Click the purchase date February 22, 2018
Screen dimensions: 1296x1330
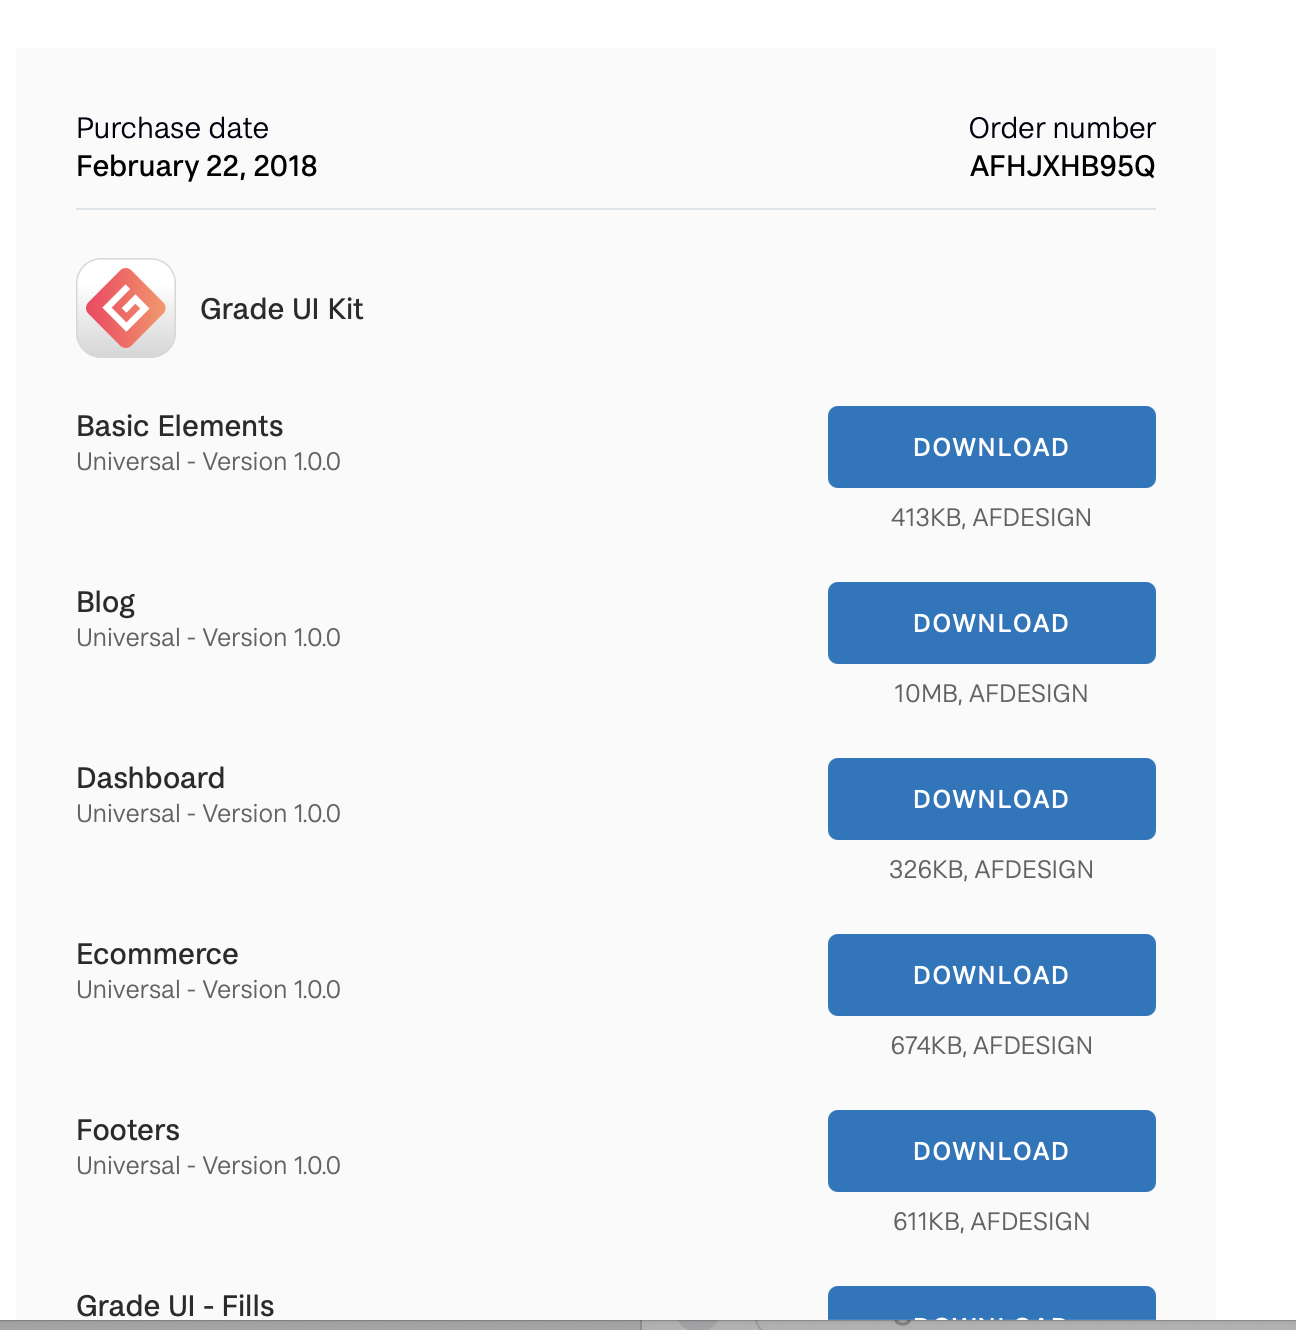click(x=196, y=166)
